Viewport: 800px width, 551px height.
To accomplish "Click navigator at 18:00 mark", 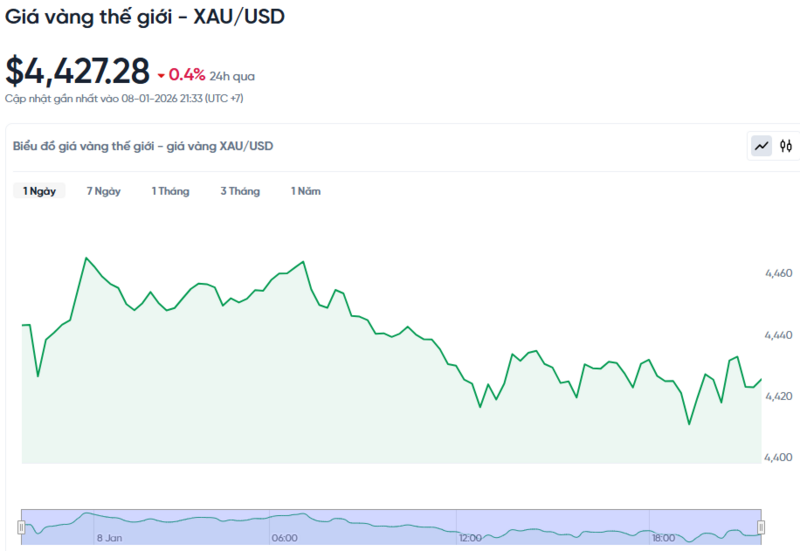I will click(663, 536).
